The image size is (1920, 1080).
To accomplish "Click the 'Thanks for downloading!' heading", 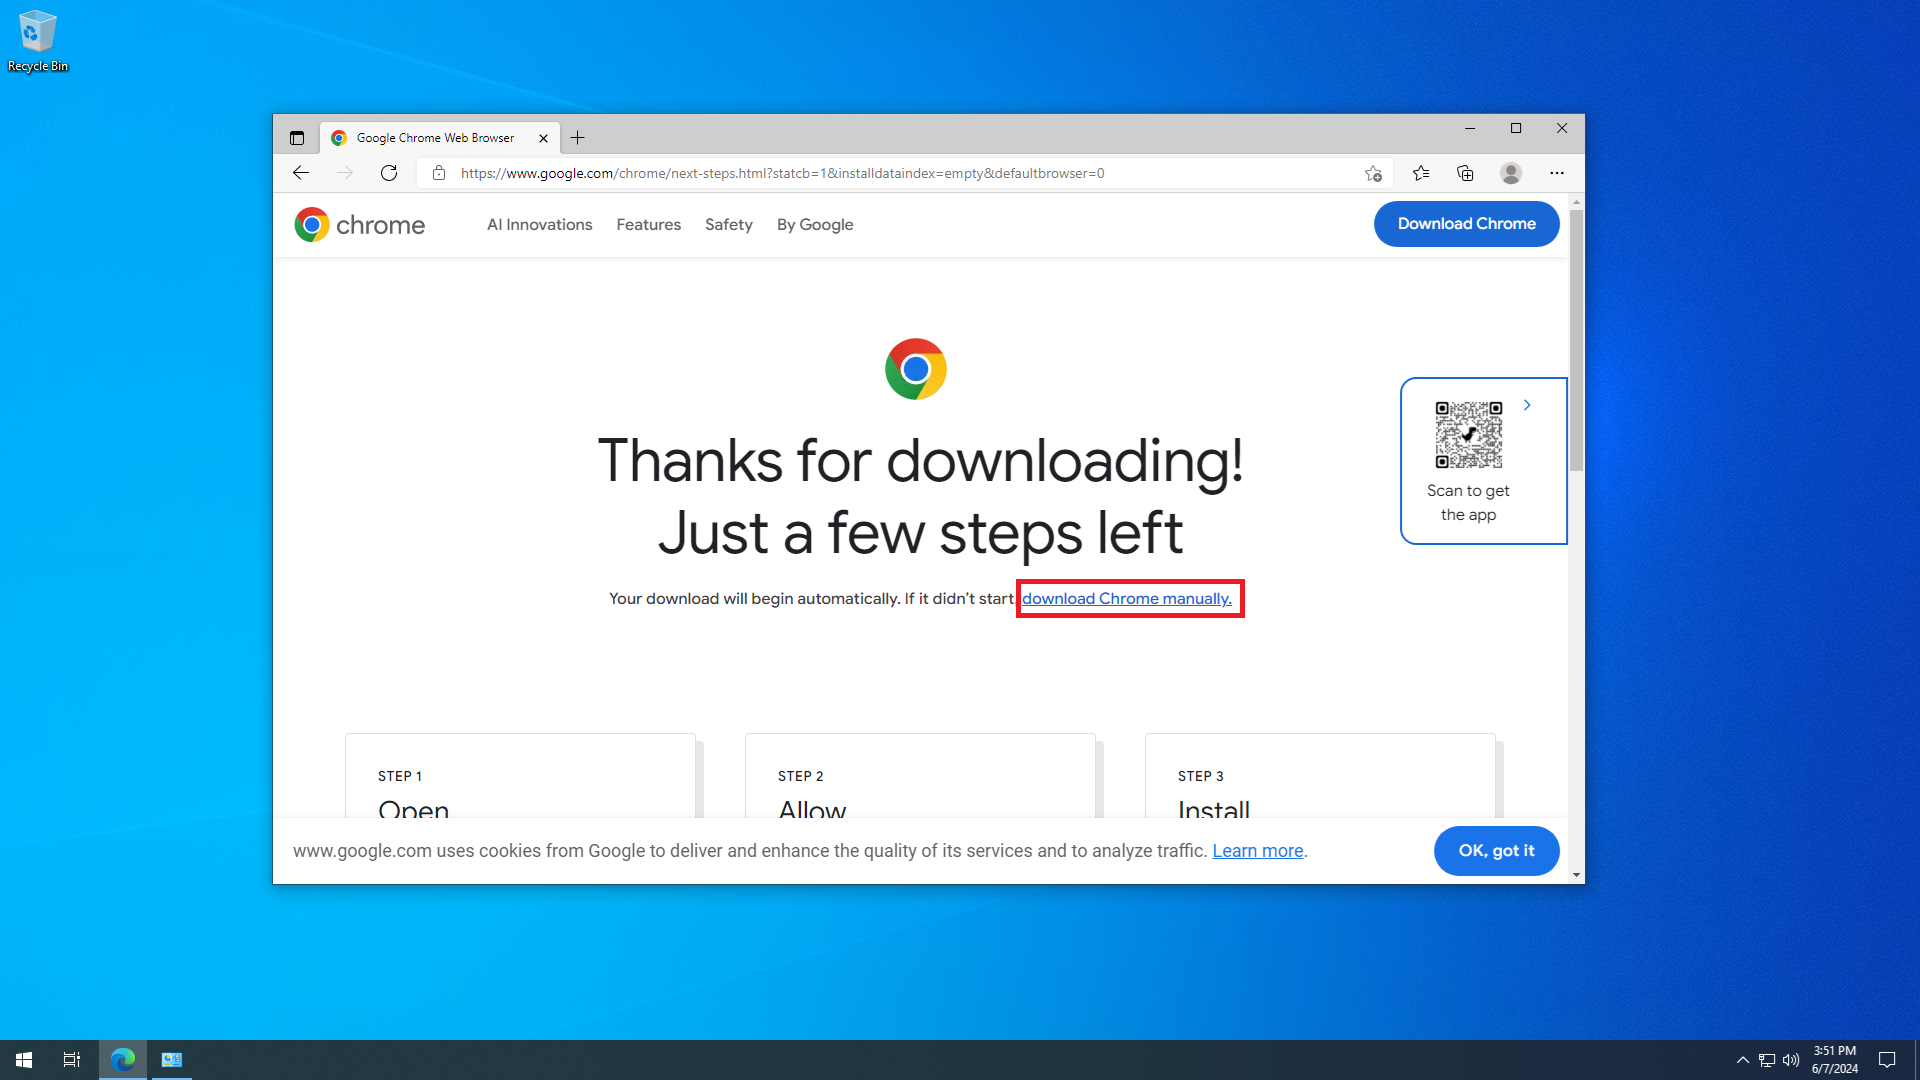I will (x=921, y=461).
